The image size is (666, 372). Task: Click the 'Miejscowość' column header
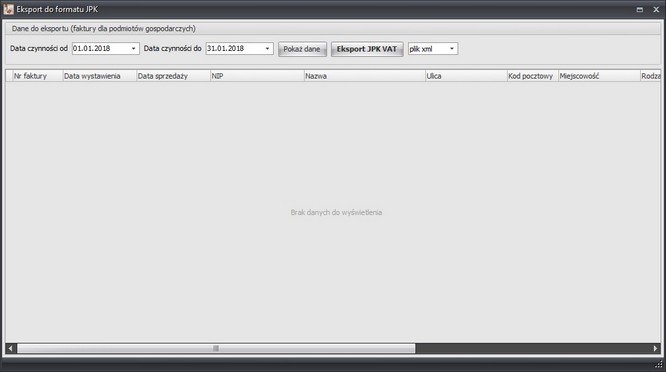pyautogui.click(x=599, y=76)
